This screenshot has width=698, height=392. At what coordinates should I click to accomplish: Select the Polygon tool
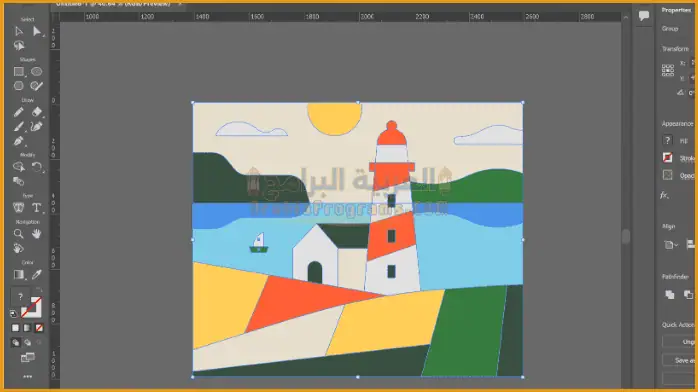pos(19,86)
